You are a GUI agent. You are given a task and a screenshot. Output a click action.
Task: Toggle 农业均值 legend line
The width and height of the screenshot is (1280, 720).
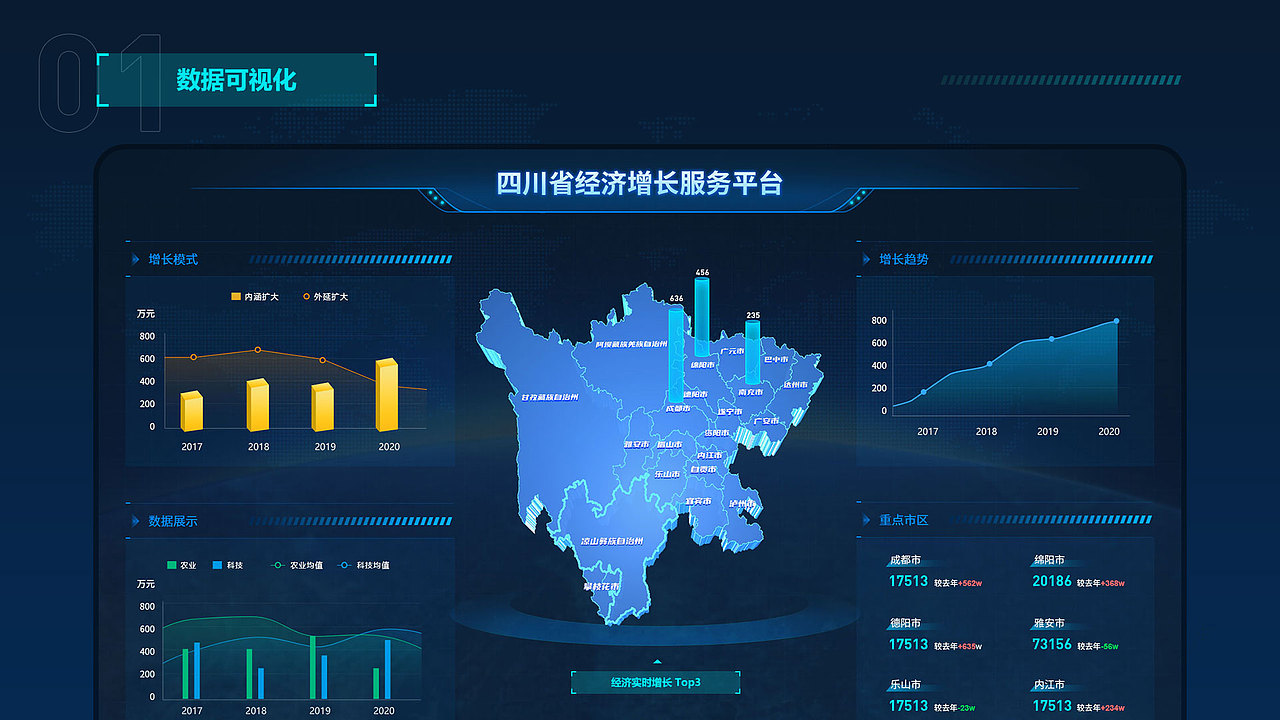pos(297,565)
